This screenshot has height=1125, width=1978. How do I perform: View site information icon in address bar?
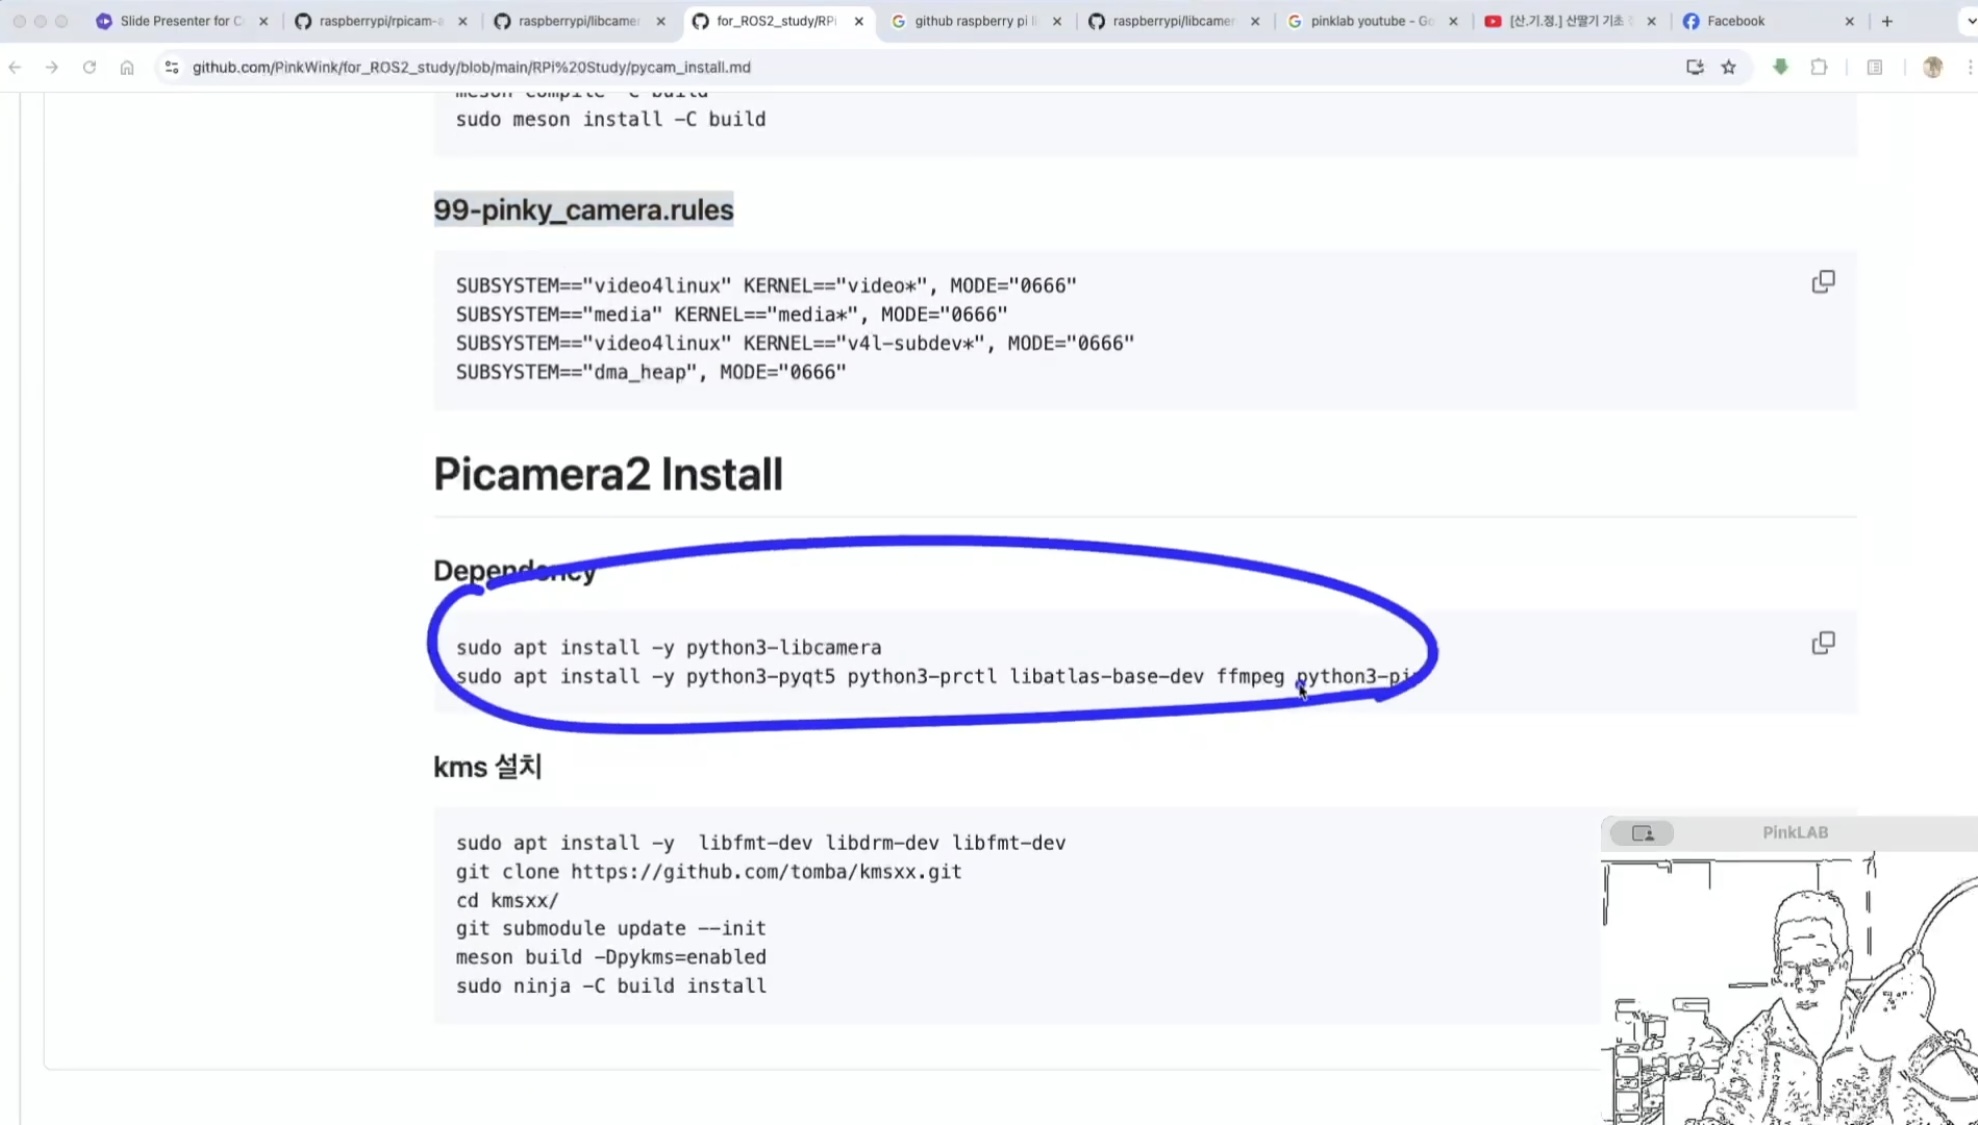(x=171, y=67)
